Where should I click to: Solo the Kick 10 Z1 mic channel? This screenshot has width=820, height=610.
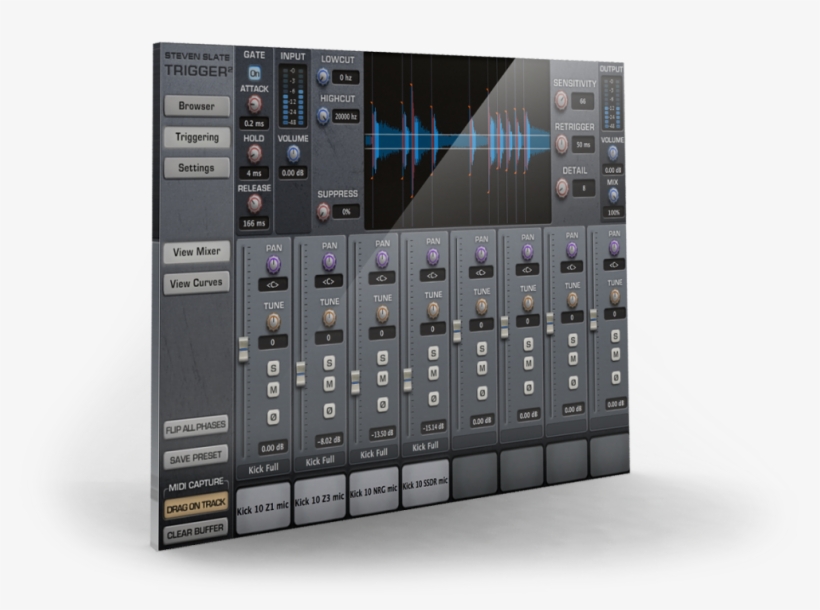[273, 368]
